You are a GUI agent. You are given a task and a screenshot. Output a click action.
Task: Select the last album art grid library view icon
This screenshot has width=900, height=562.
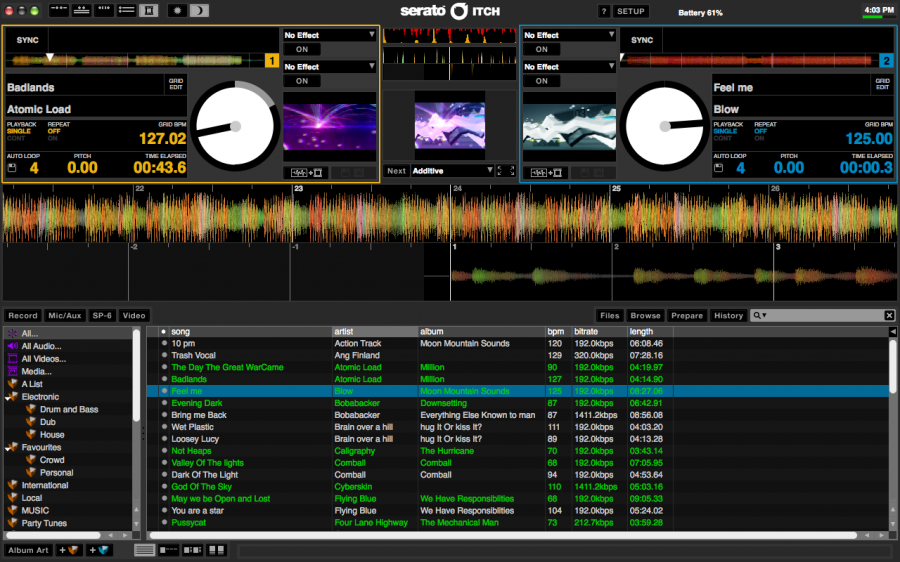click(x=216, y=550)
